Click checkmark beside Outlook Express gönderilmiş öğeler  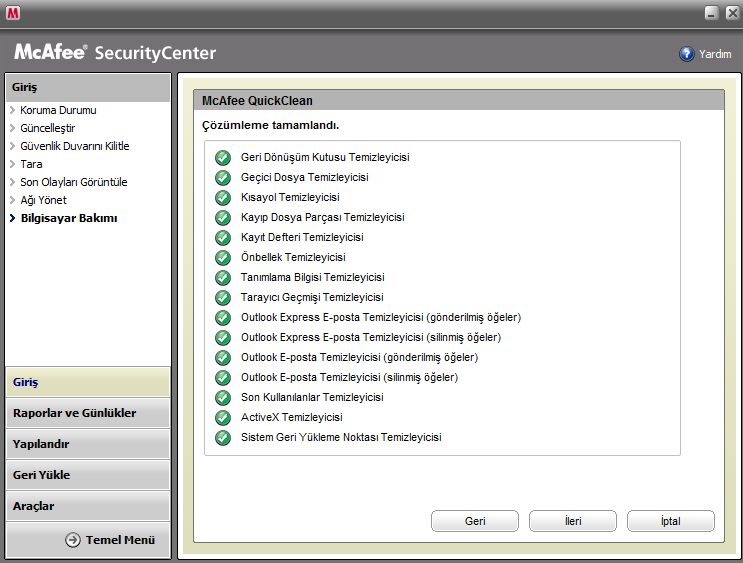coord(223,317)
